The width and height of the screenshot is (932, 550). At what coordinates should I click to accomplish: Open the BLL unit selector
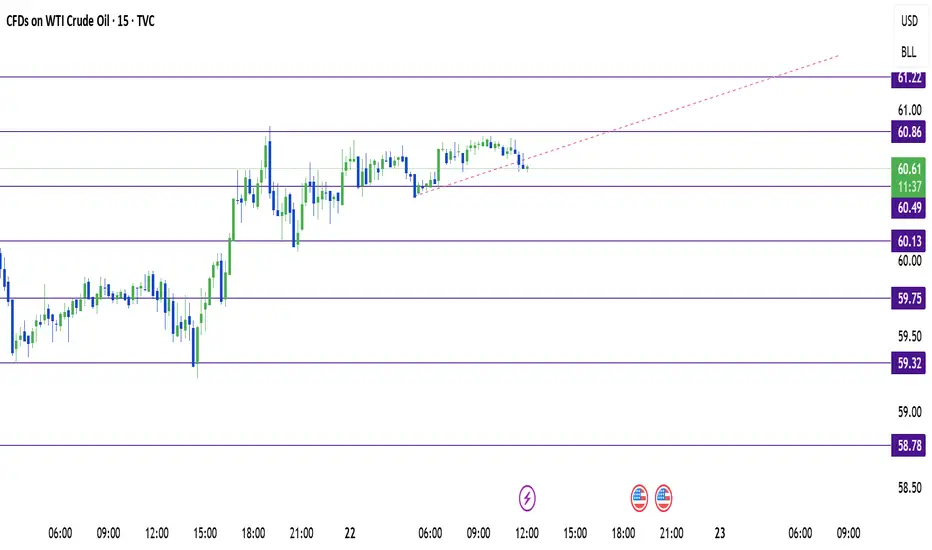coord(909,52)
